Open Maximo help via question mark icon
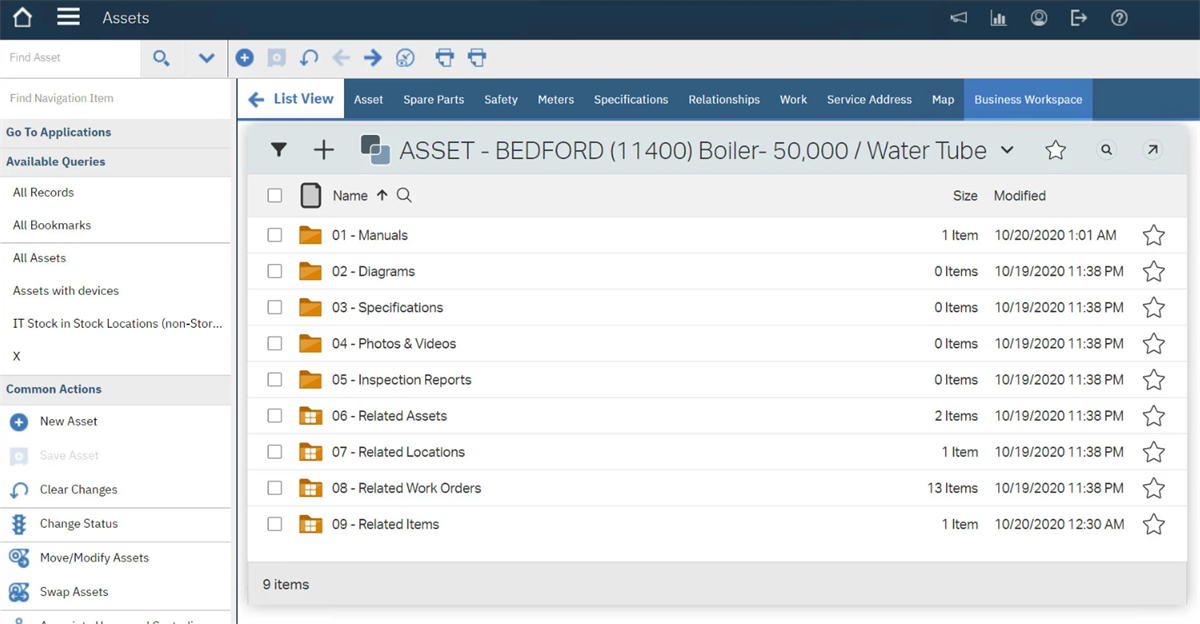 tap(1118, 17)
